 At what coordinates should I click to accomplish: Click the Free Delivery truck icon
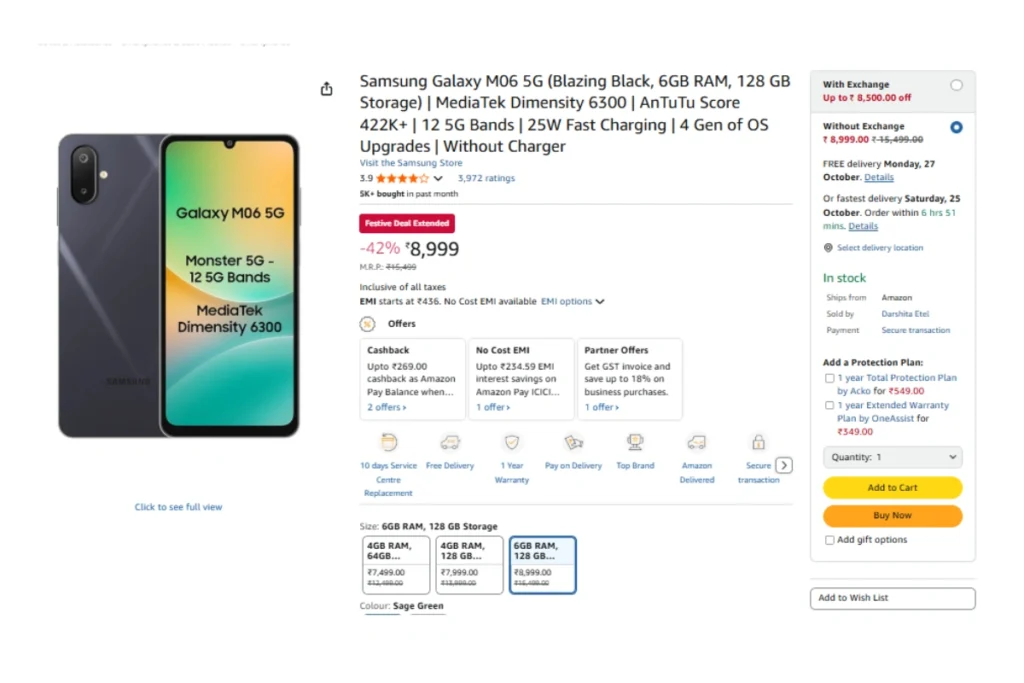450,442
